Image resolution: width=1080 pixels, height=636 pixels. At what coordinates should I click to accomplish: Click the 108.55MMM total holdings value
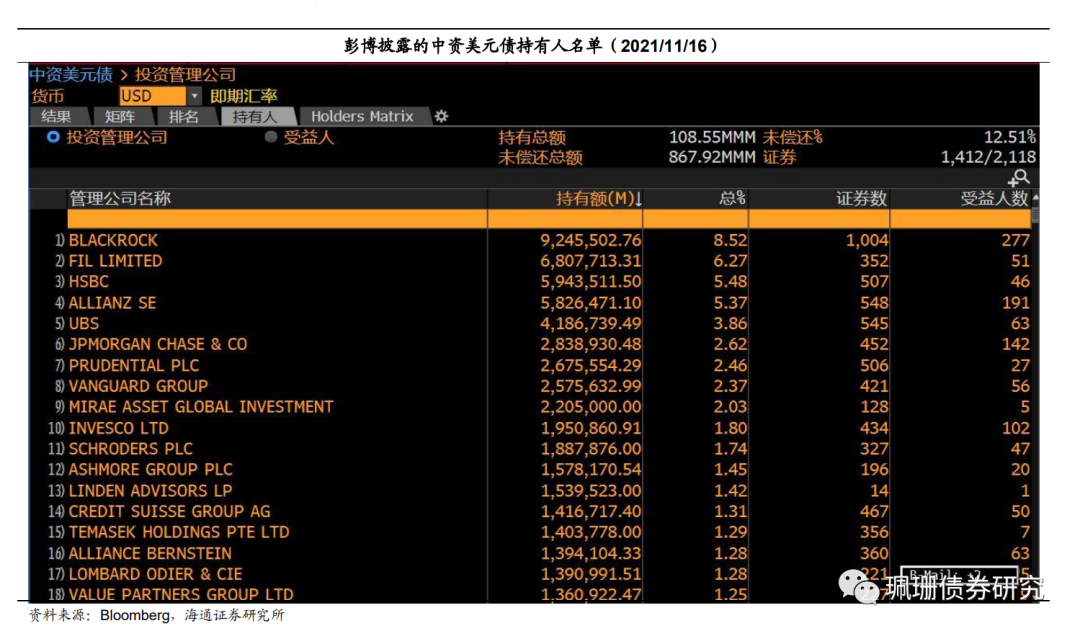click(712, 137)
